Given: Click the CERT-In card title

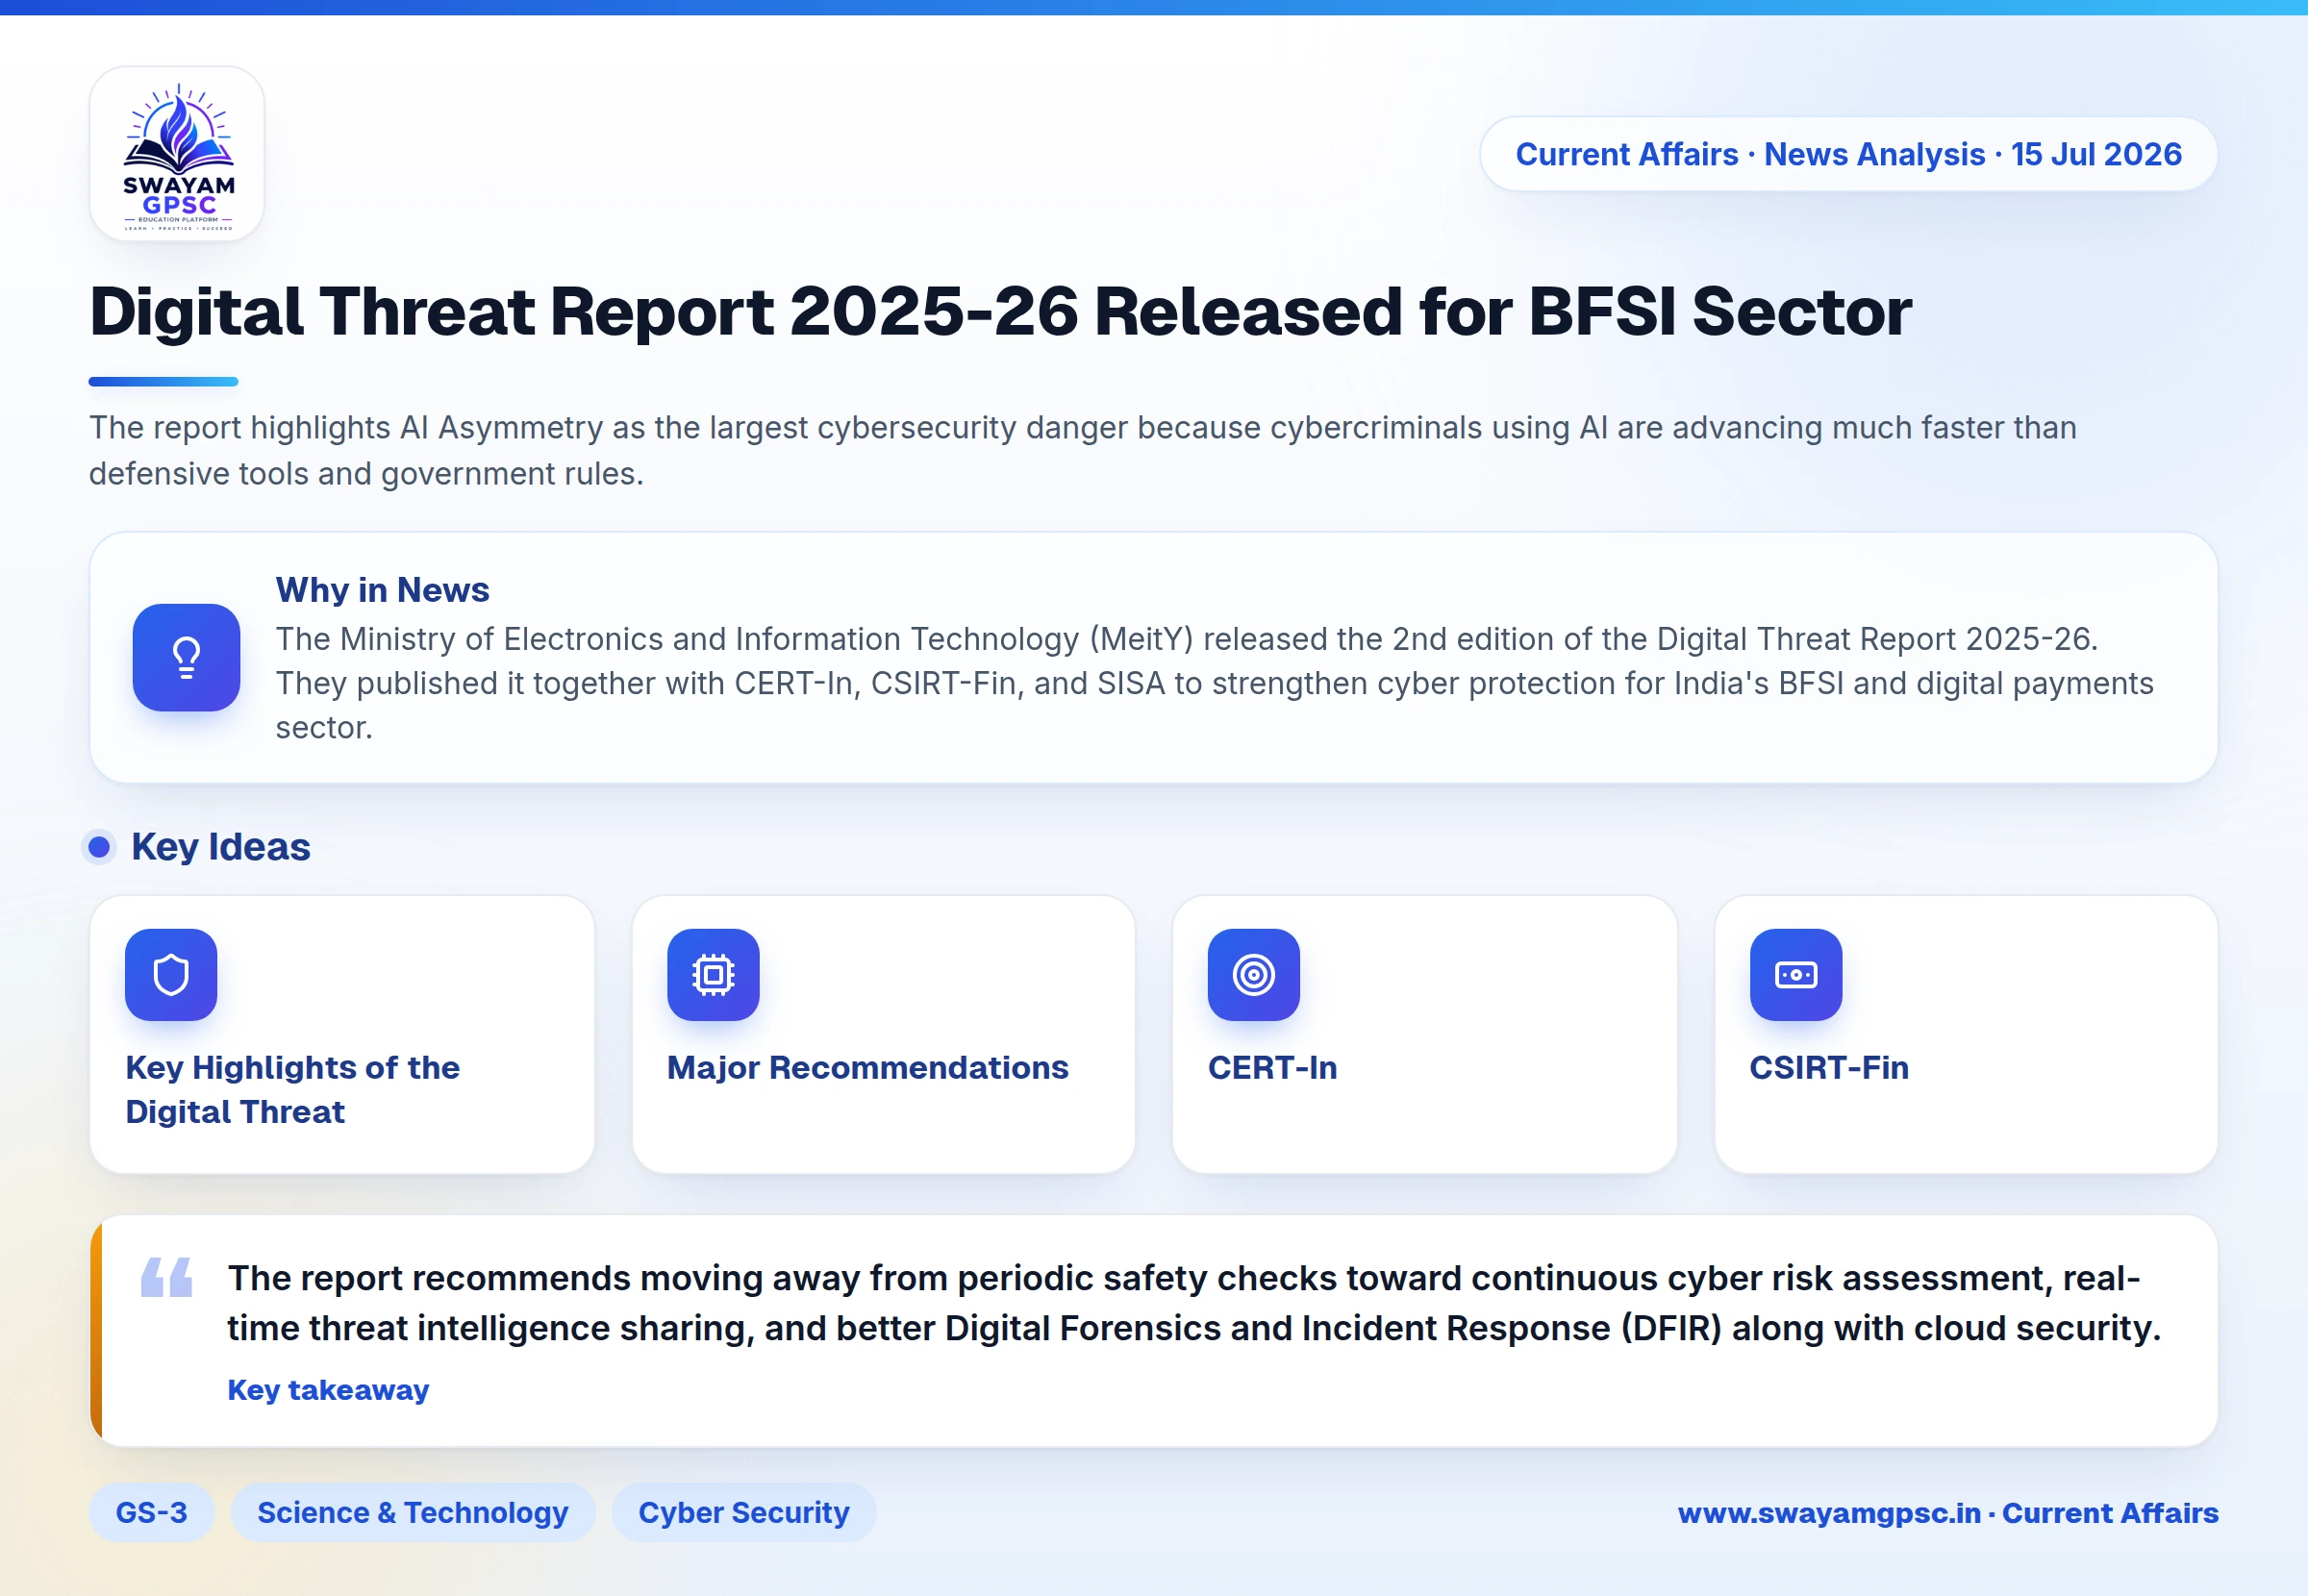Looking at the screenshot, I should pyautogui.click(x=1272, y=1068).
